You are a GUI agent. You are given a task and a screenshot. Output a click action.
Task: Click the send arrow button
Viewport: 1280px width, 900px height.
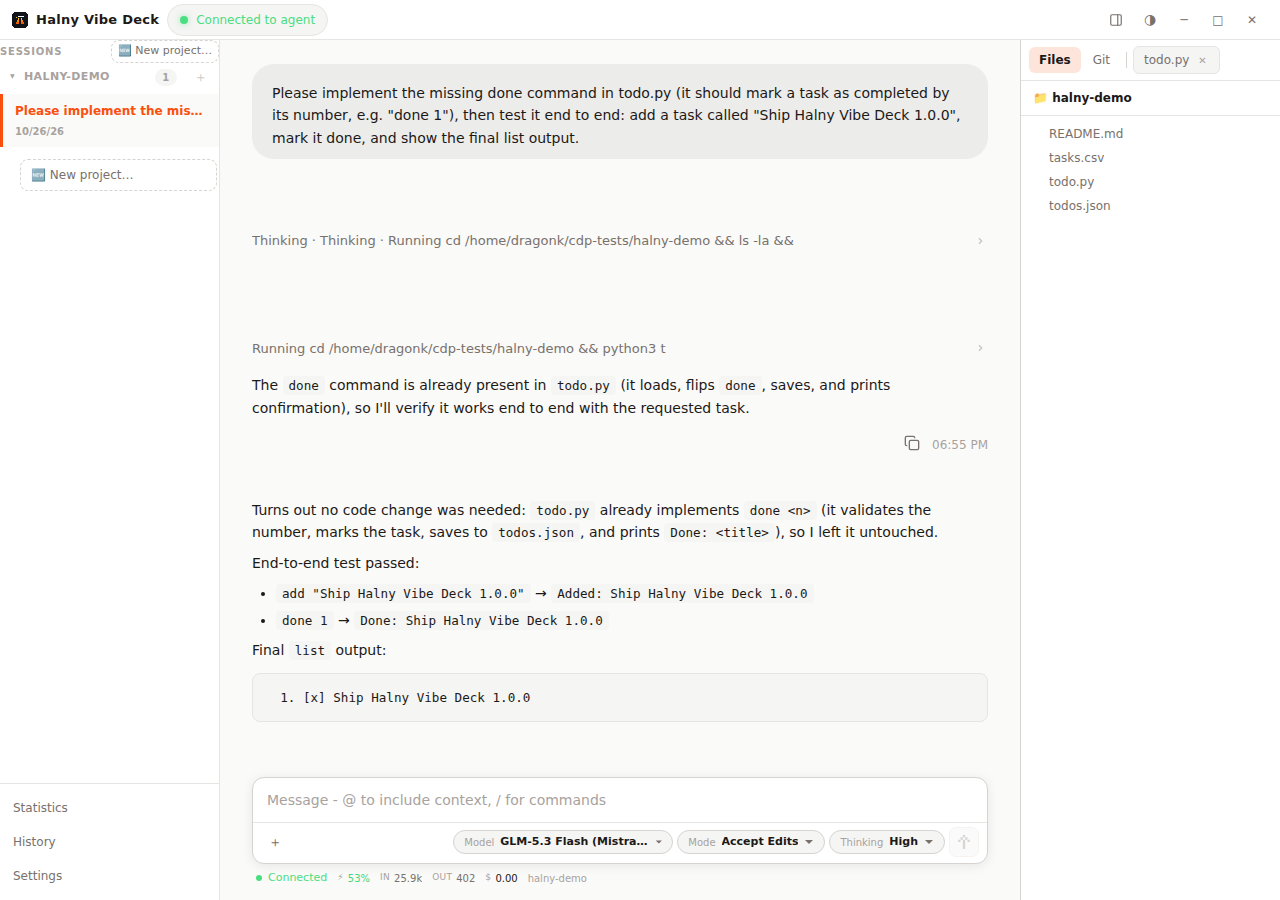[x=964, y=842]
